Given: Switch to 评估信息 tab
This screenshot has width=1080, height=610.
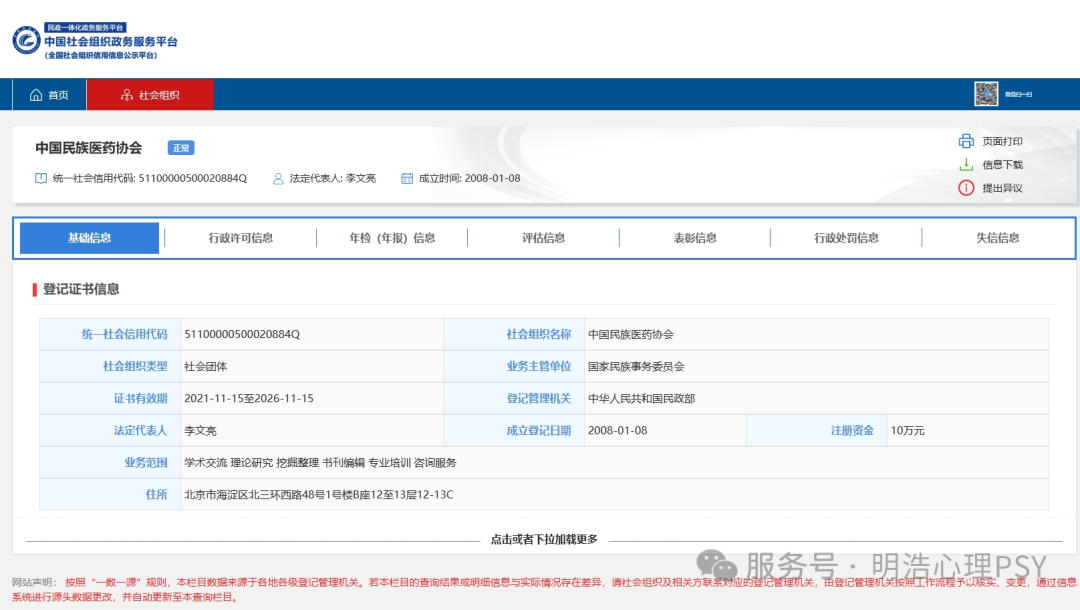Looking at the screenshot, I should click(543, 238).
